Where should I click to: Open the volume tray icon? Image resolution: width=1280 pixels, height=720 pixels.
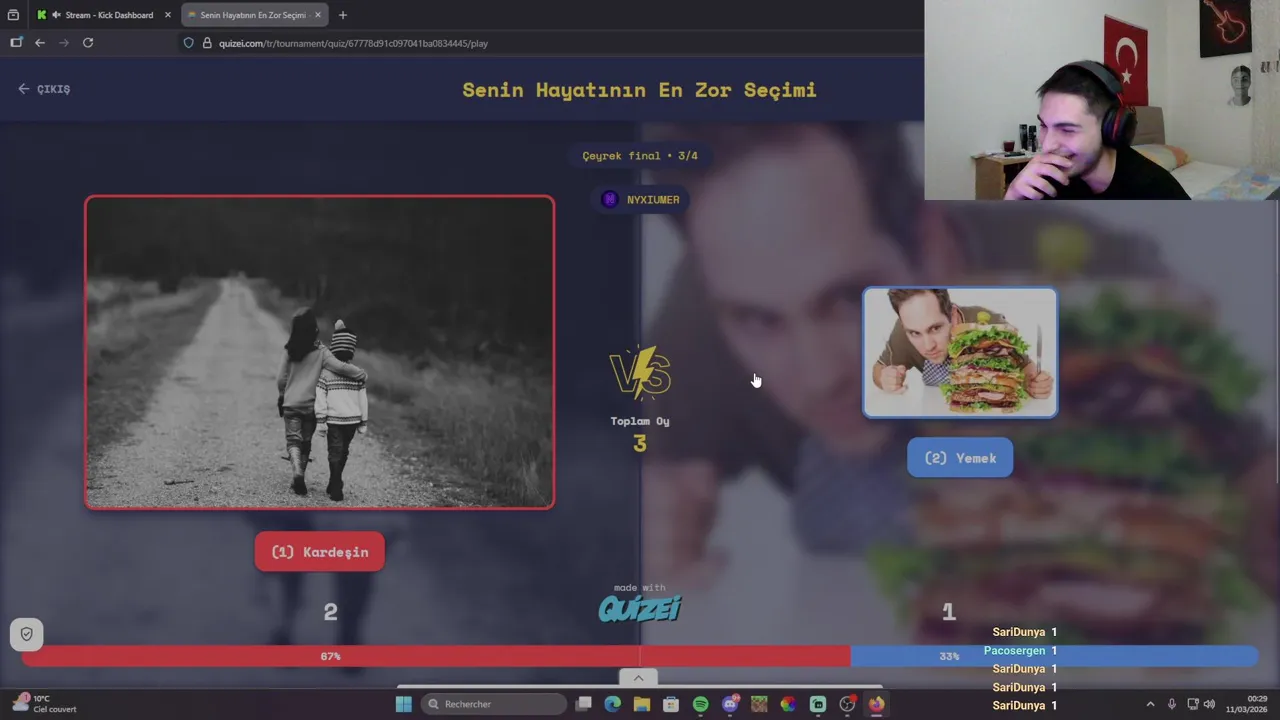[1209, 704]
